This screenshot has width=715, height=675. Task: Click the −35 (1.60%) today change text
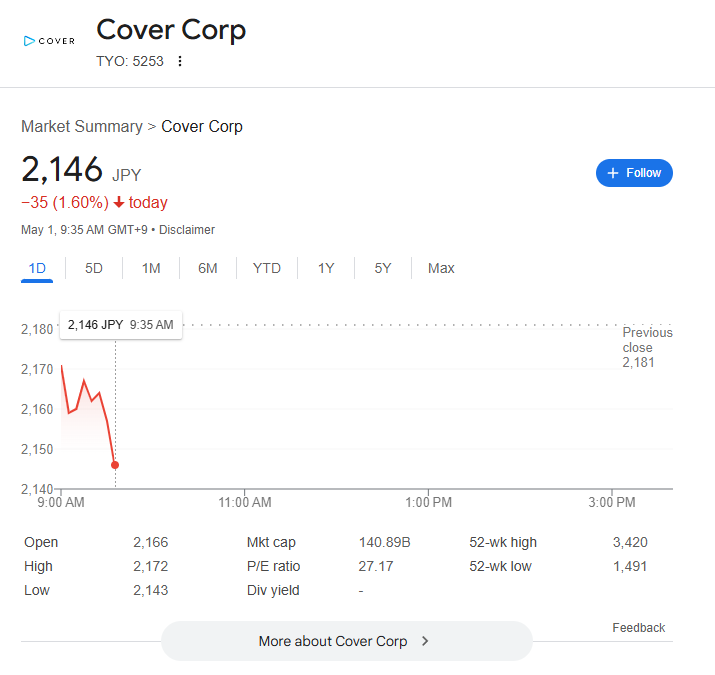(94, 202)
